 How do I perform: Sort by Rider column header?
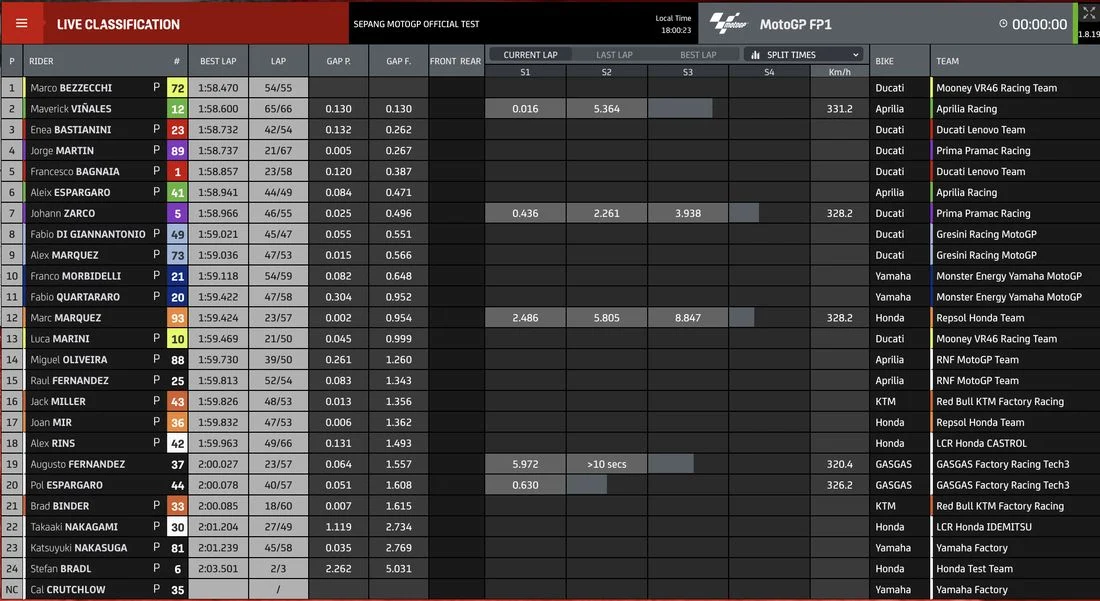pos(41,61)
